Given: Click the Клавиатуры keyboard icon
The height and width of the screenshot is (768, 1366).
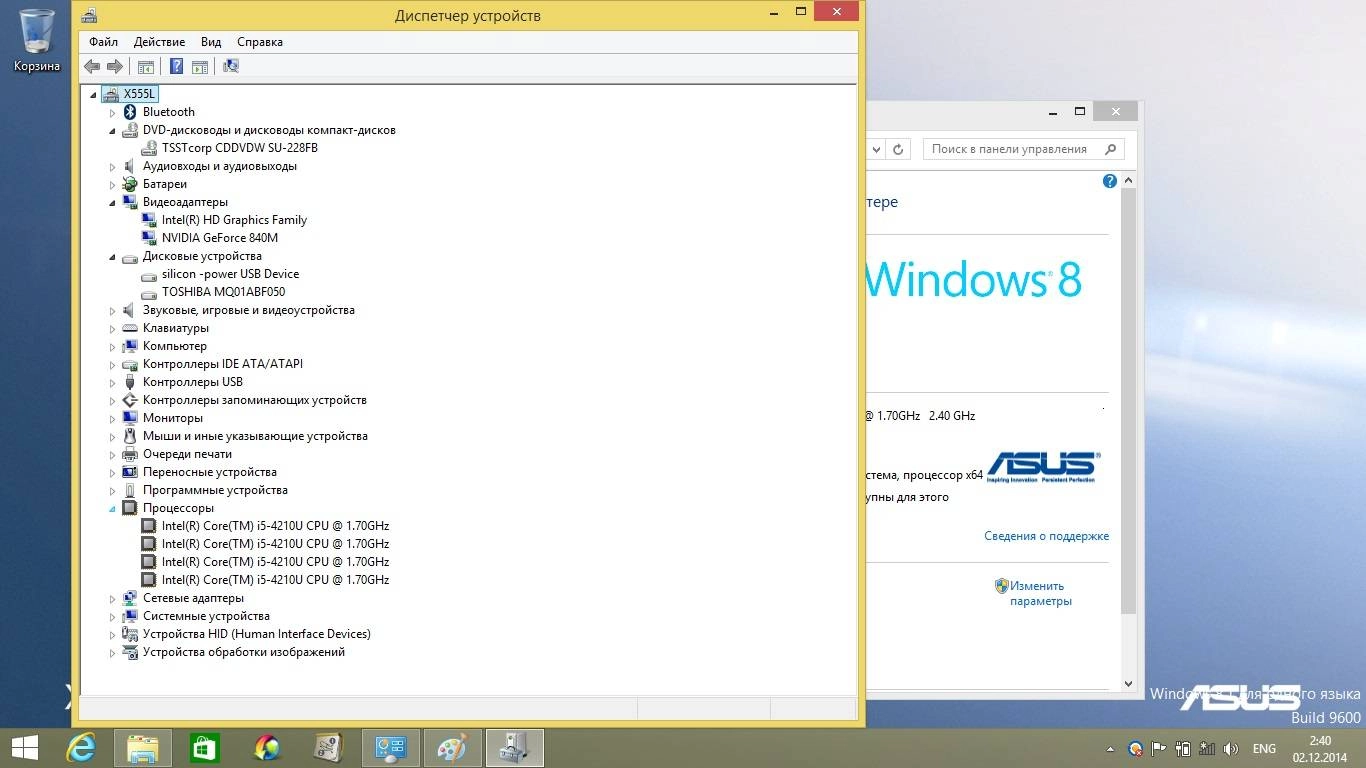Looking at the screenshot, I should coord(129,328).
